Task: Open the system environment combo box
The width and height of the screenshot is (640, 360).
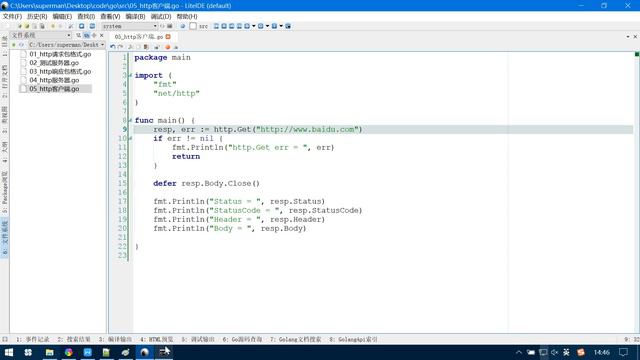Action: 130,26
